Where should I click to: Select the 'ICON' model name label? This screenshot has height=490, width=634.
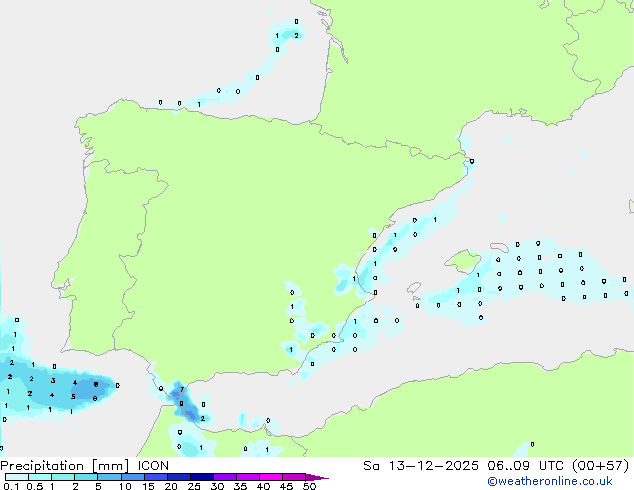[153, 466]
